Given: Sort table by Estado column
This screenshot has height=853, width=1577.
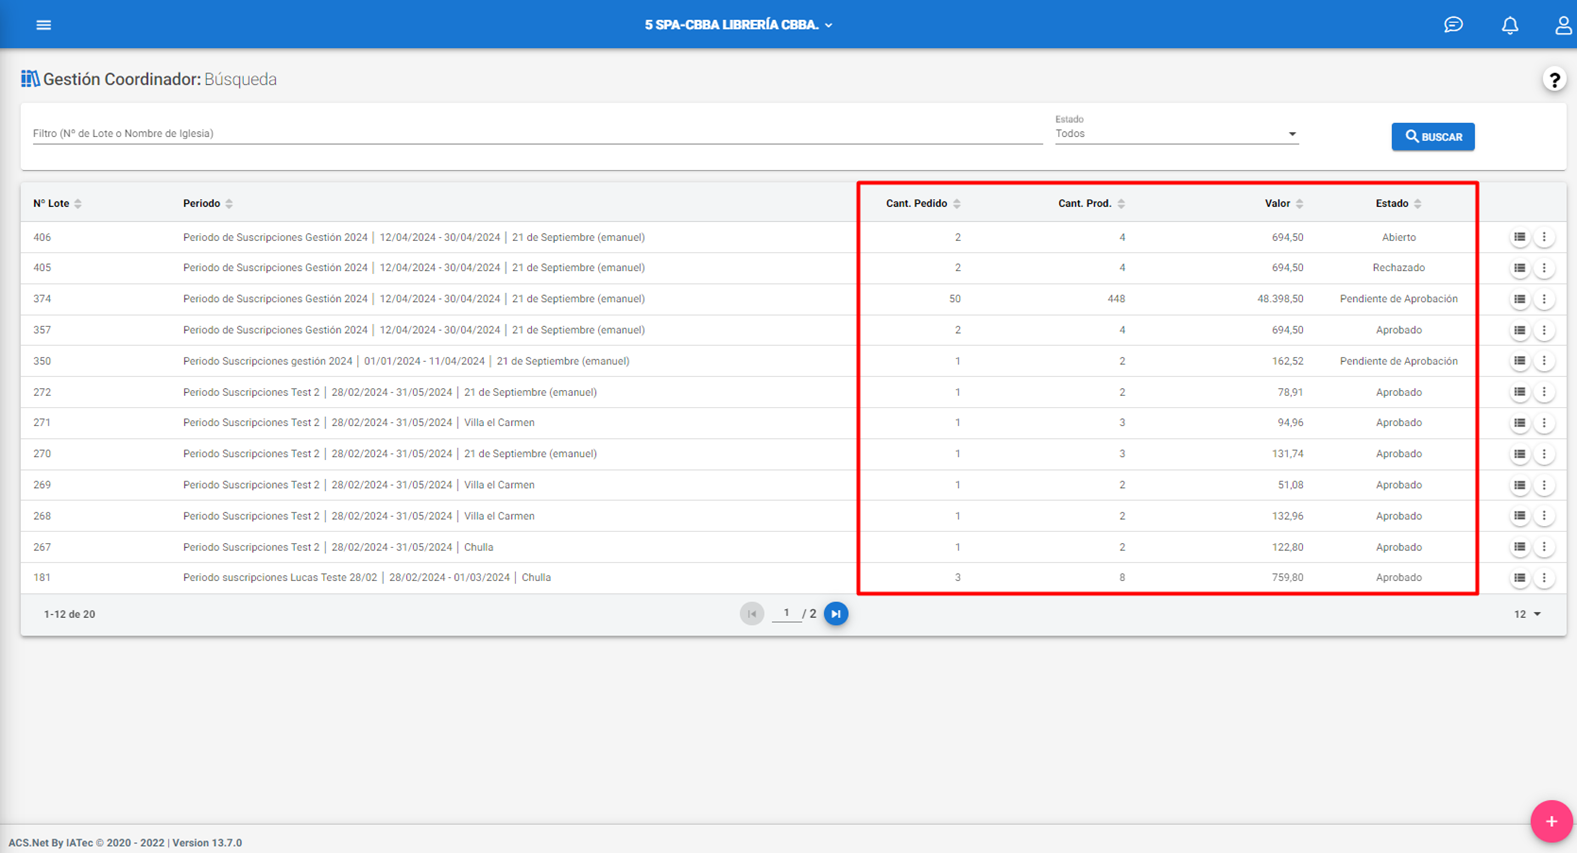Looking at the screenshot, I should (1398, 204).
